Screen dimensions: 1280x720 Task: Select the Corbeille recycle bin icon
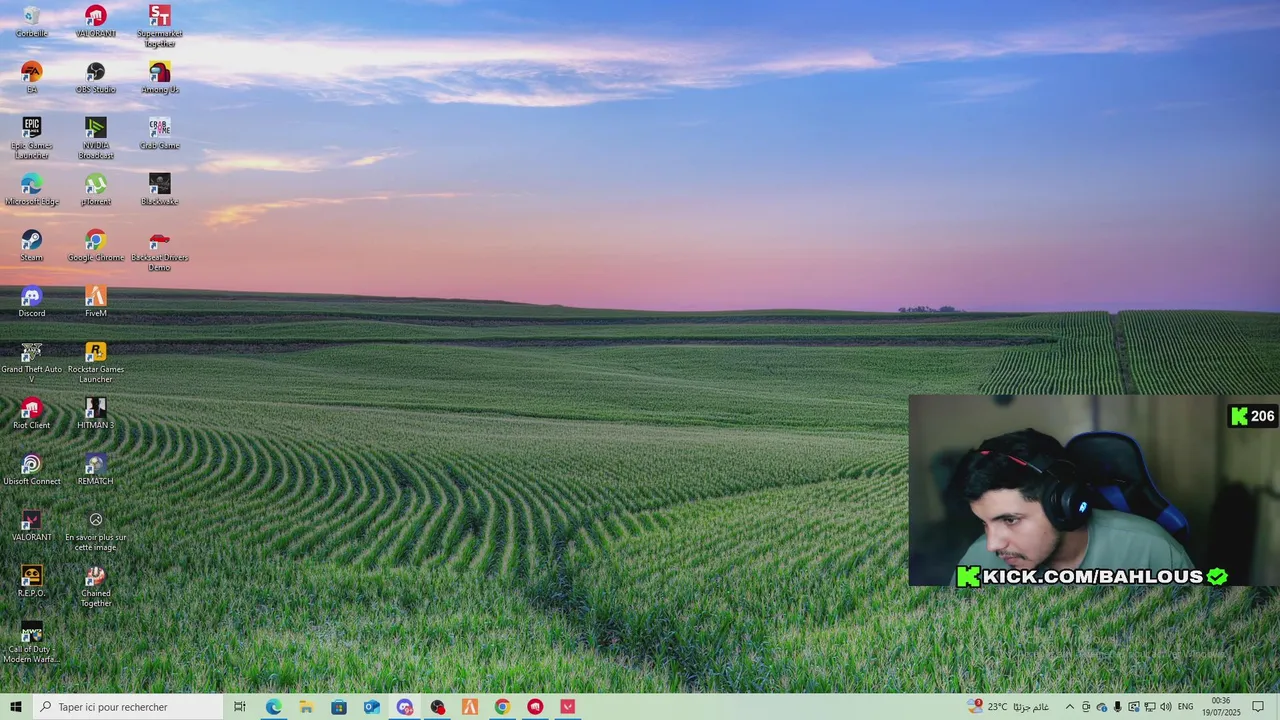31,22
